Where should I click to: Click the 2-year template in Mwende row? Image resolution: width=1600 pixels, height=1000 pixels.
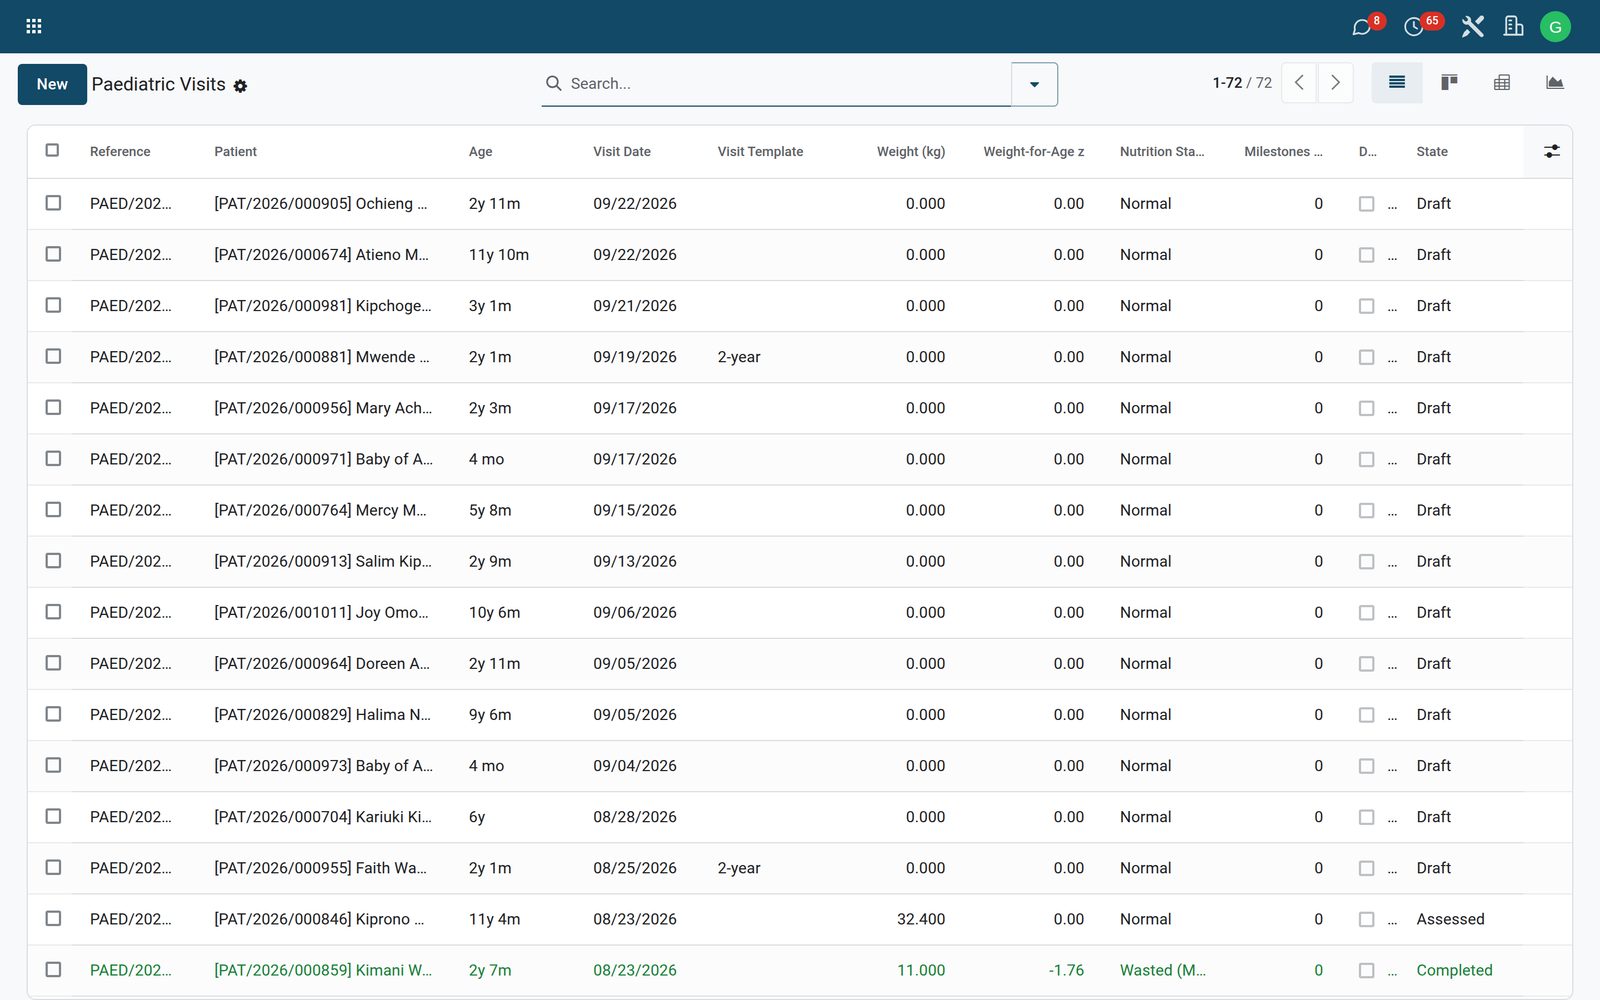click(x=739, y=357)
